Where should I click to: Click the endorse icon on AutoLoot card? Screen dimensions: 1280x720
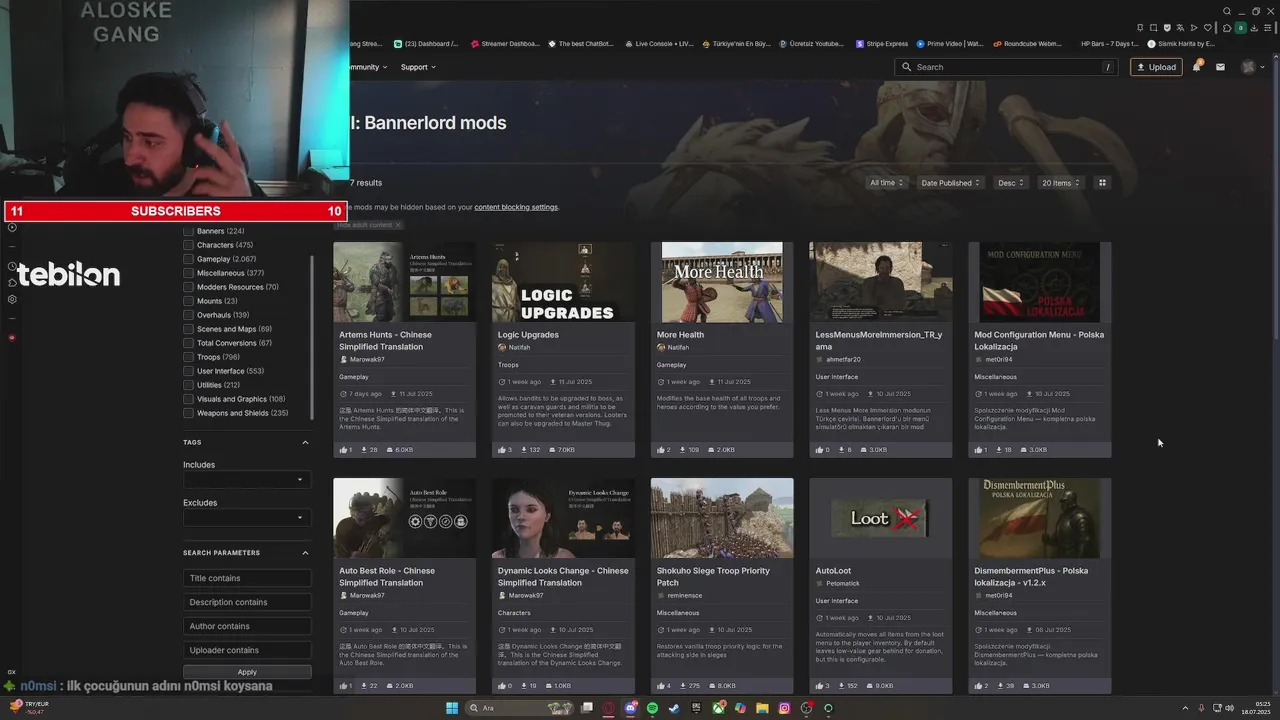(819, 686)
